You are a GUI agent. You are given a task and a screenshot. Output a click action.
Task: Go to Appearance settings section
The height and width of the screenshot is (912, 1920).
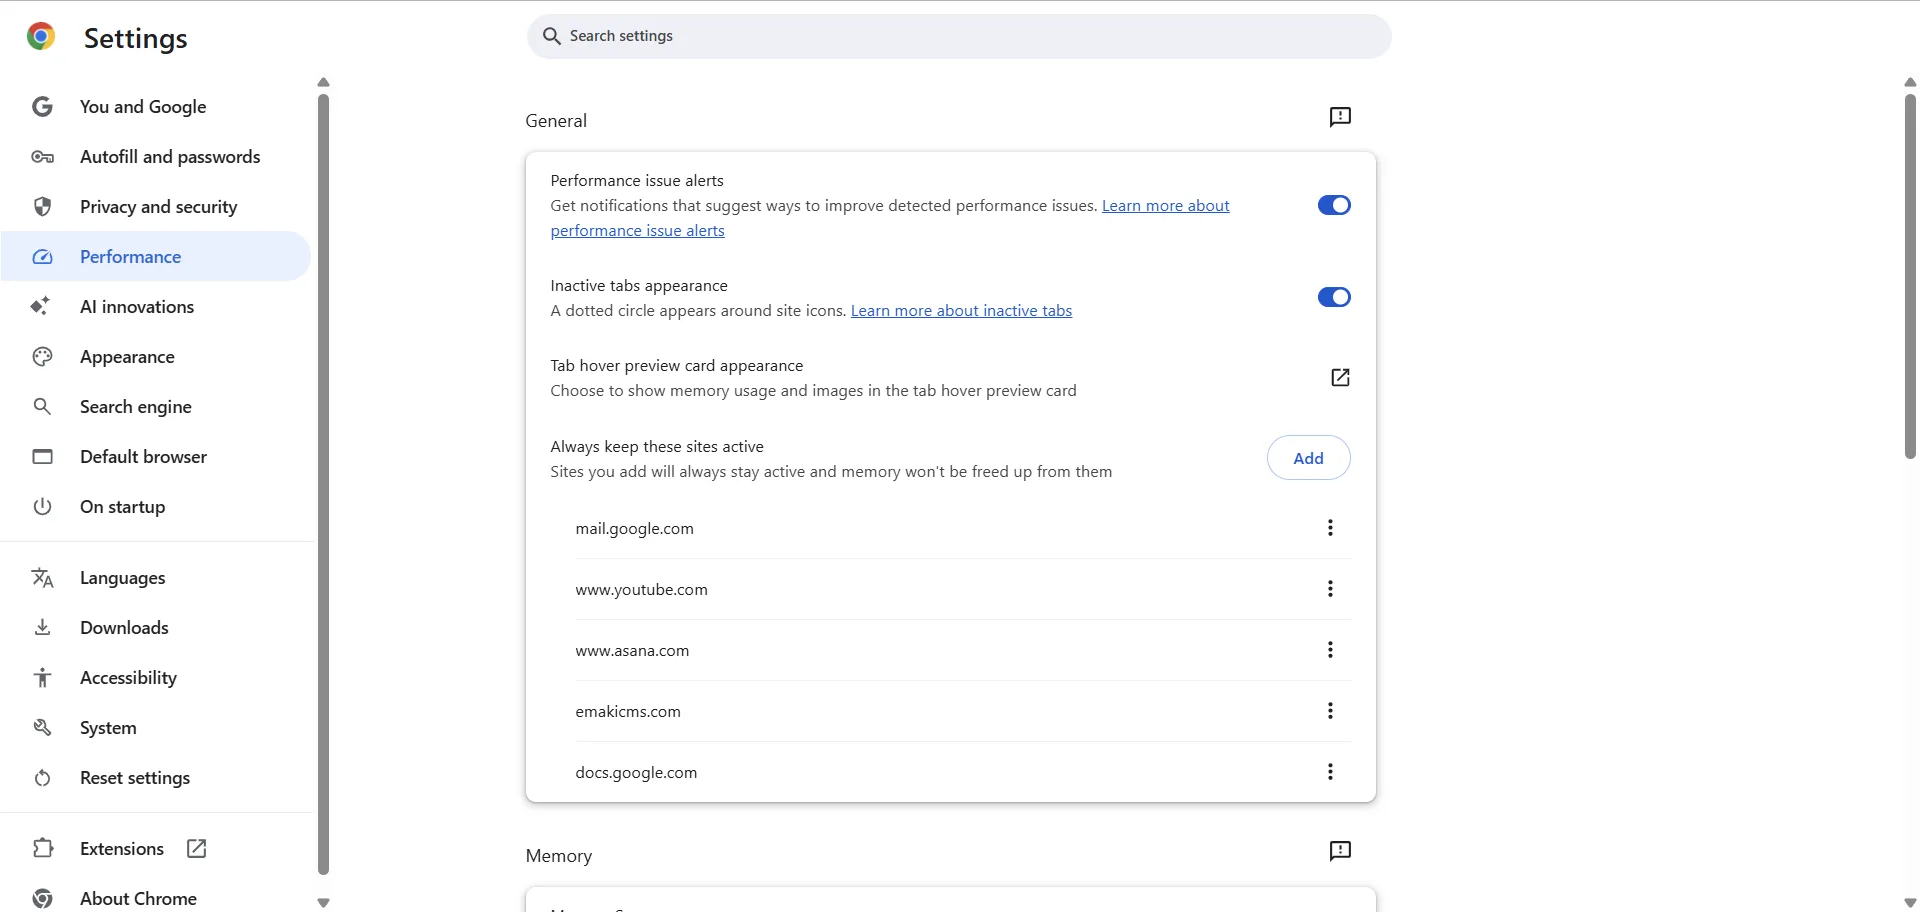(127, 357)
